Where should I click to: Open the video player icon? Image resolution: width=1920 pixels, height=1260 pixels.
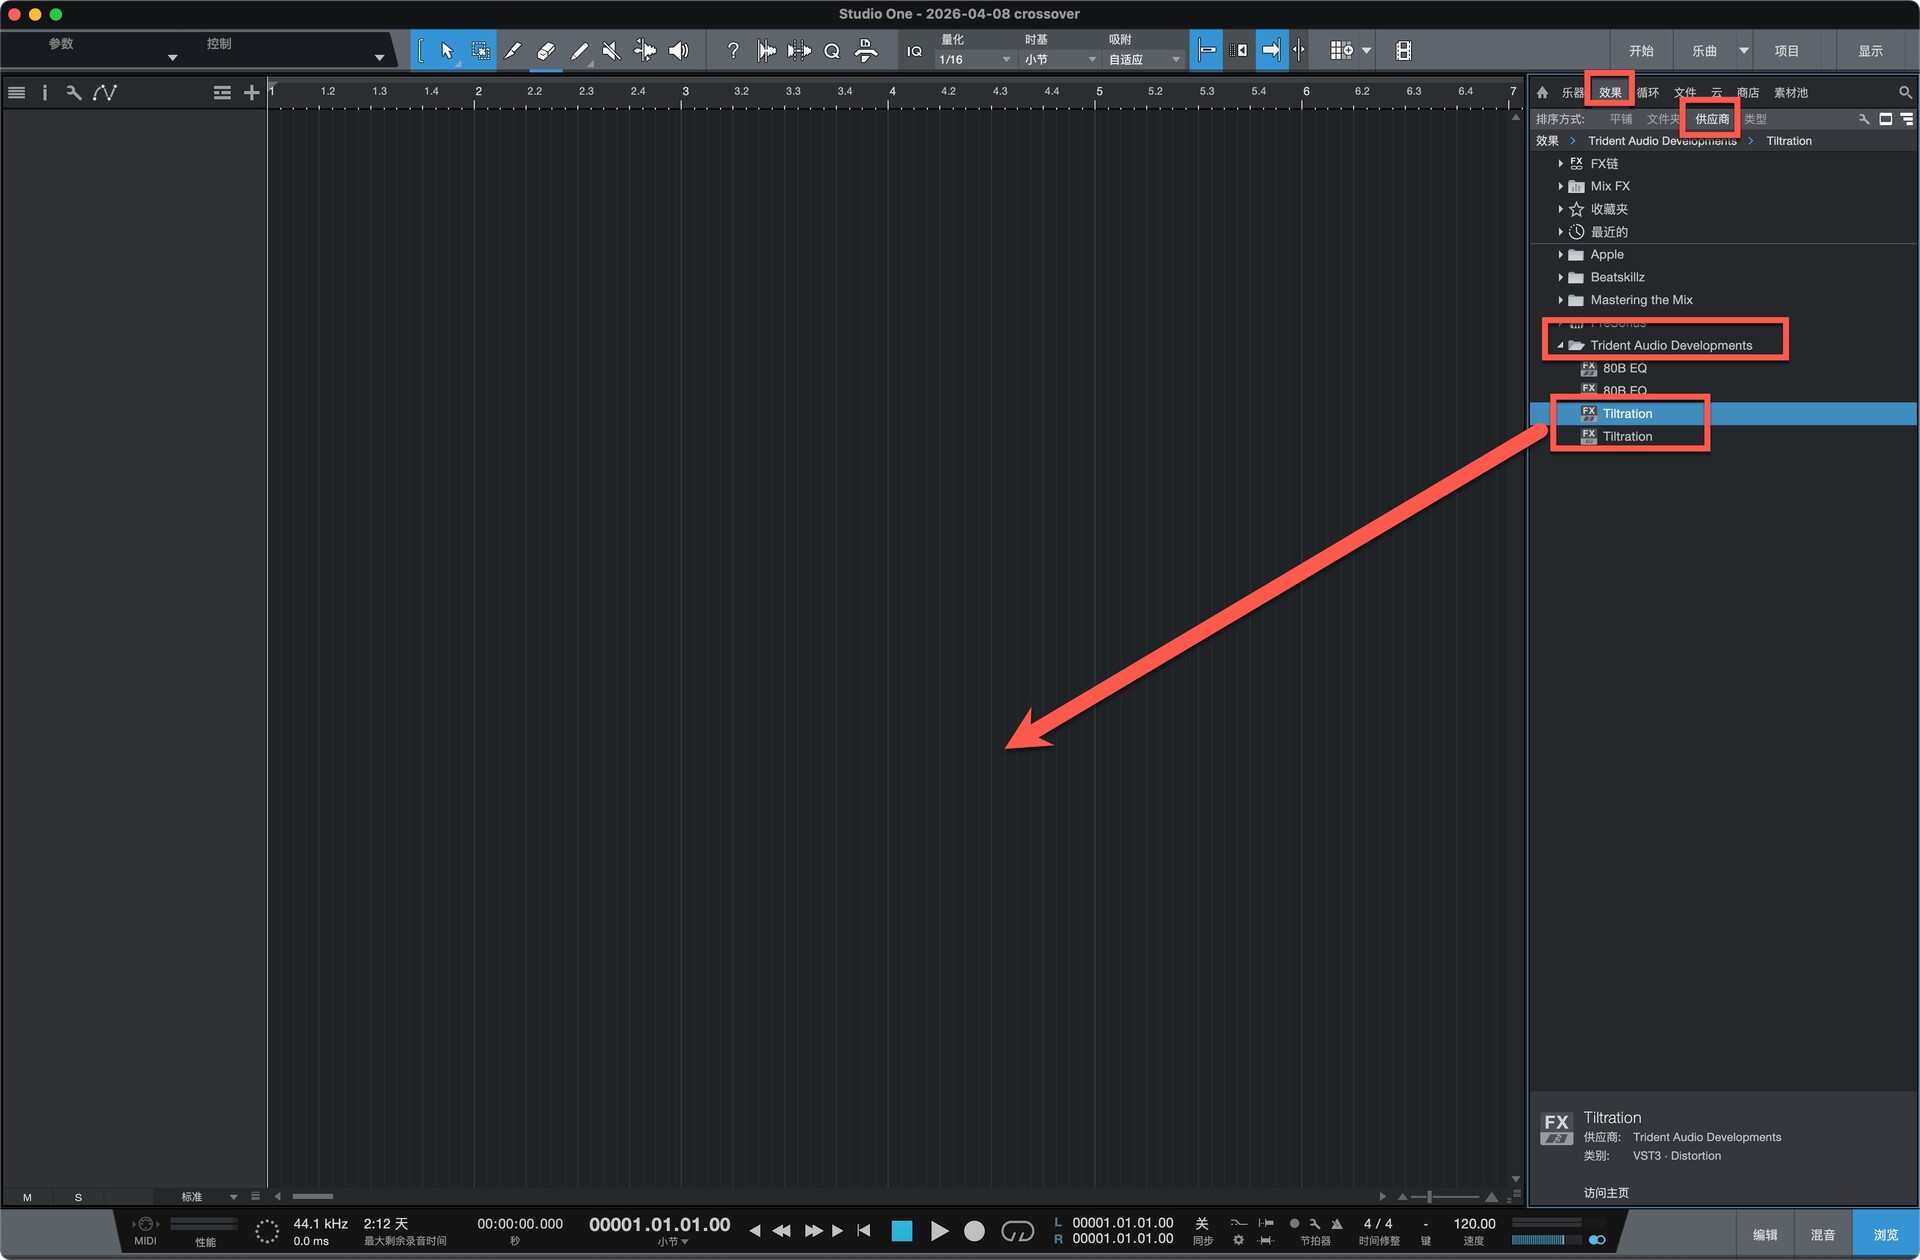1403,51
